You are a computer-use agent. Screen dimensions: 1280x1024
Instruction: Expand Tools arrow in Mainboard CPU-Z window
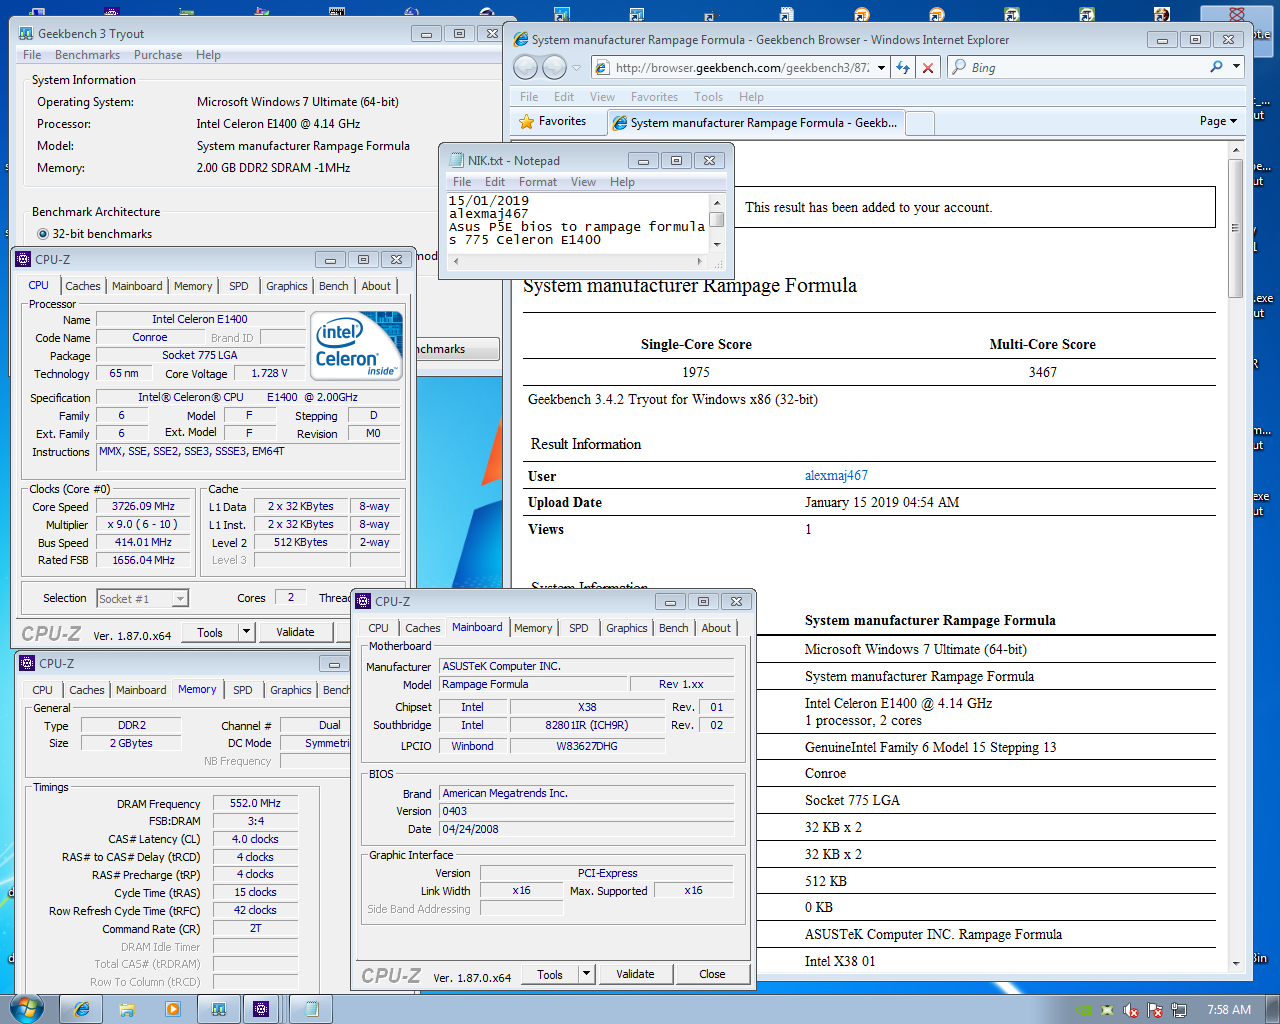click(586, 974)
